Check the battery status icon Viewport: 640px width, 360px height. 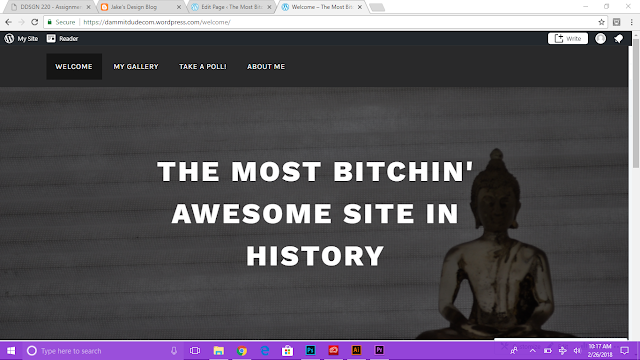point(548,351)
